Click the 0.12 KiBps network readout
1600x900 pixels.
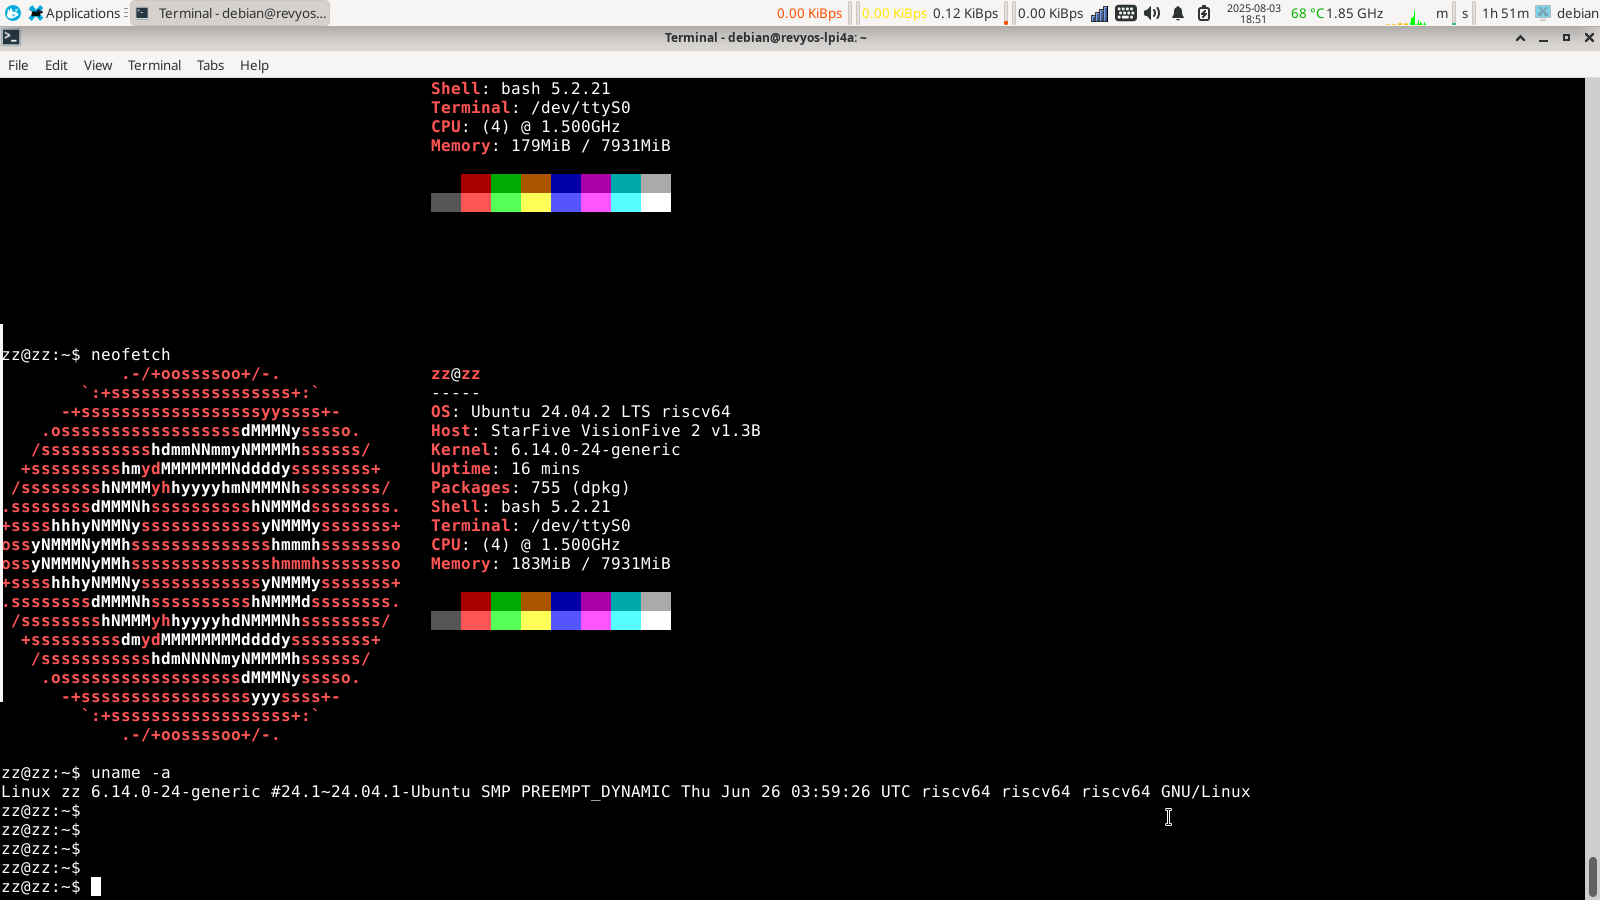(x=965, y=13)
